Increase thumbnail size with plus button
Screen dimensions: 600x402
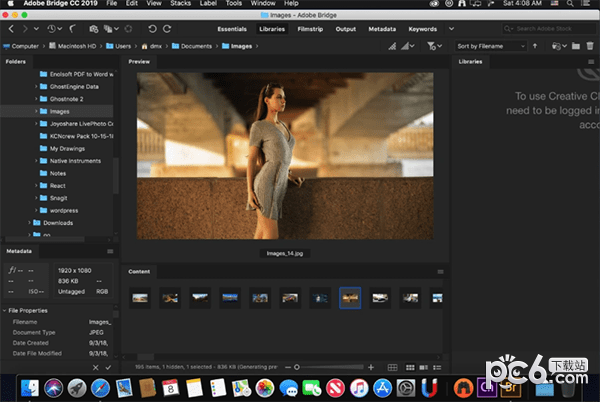pyautogui.click(x=371, y=367)
